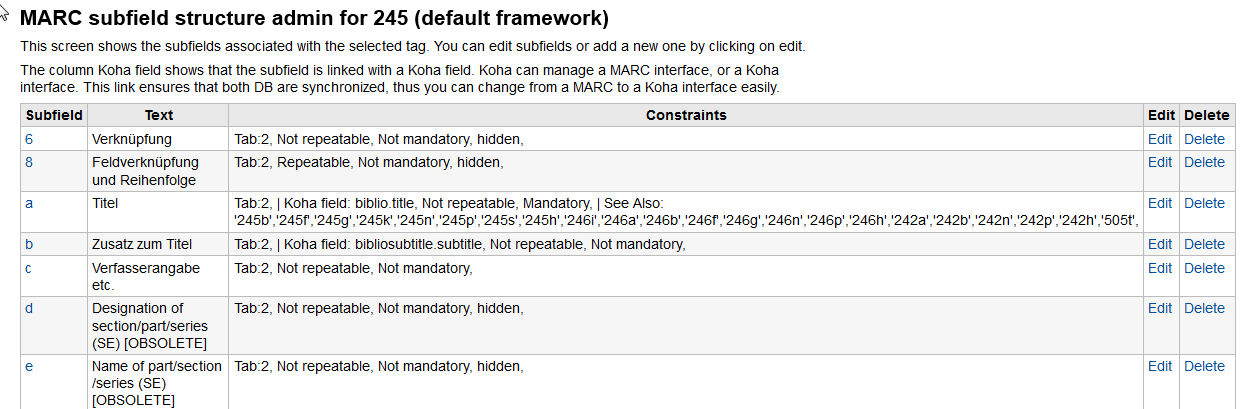This screenshot has height=409, width=1248.
Task: Open subfield 6 link
Action: 29,139
